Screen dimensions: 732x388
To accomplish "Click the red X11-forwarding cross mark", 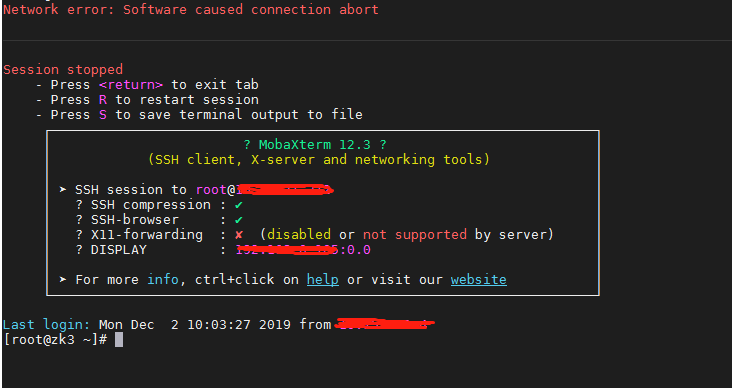I will (239, 234).
